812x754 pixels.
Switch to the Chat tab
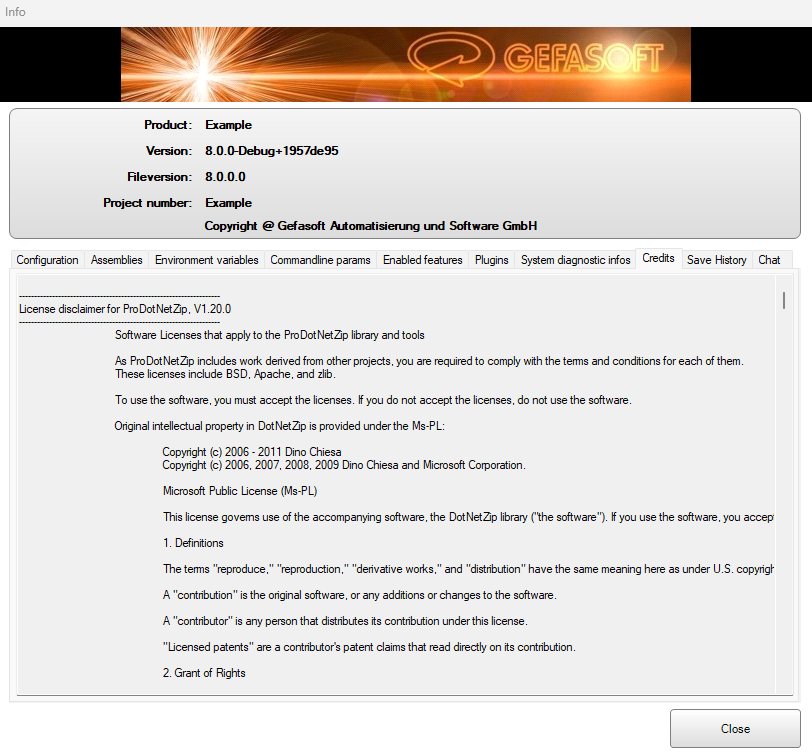tap(769, 260)
